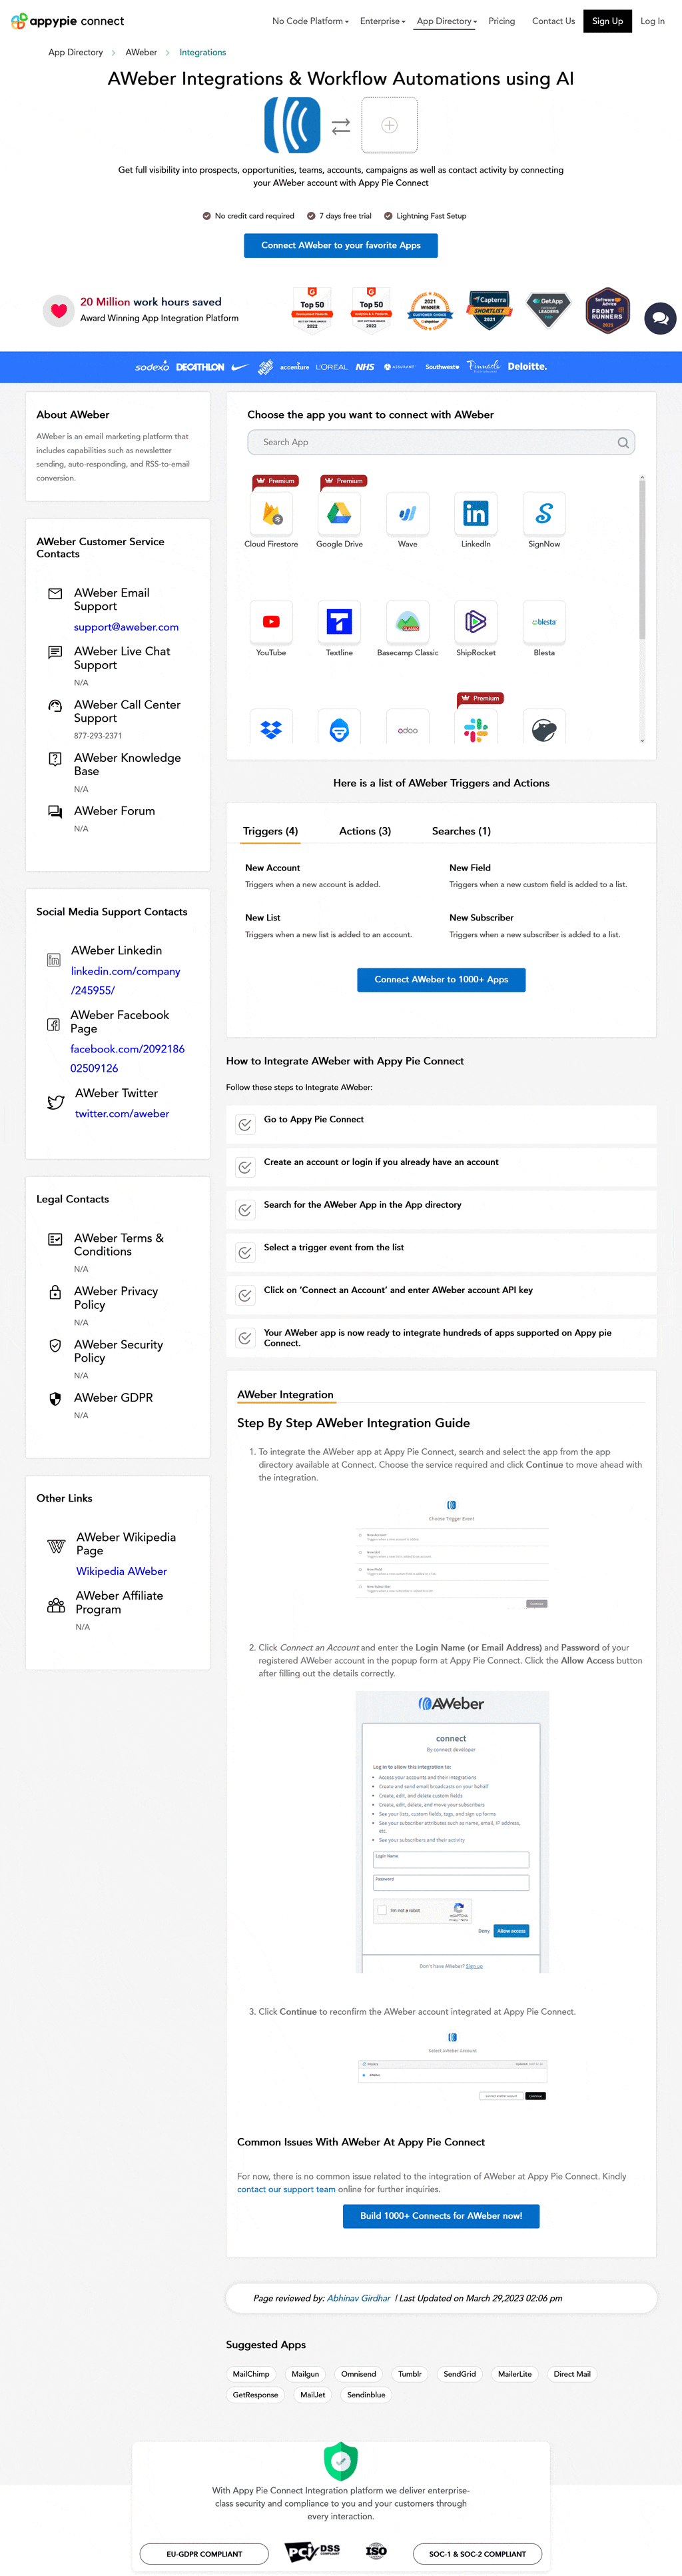Click the Sign Up button
Screen dimensions: 682x2576
click(x=607, y=21)
